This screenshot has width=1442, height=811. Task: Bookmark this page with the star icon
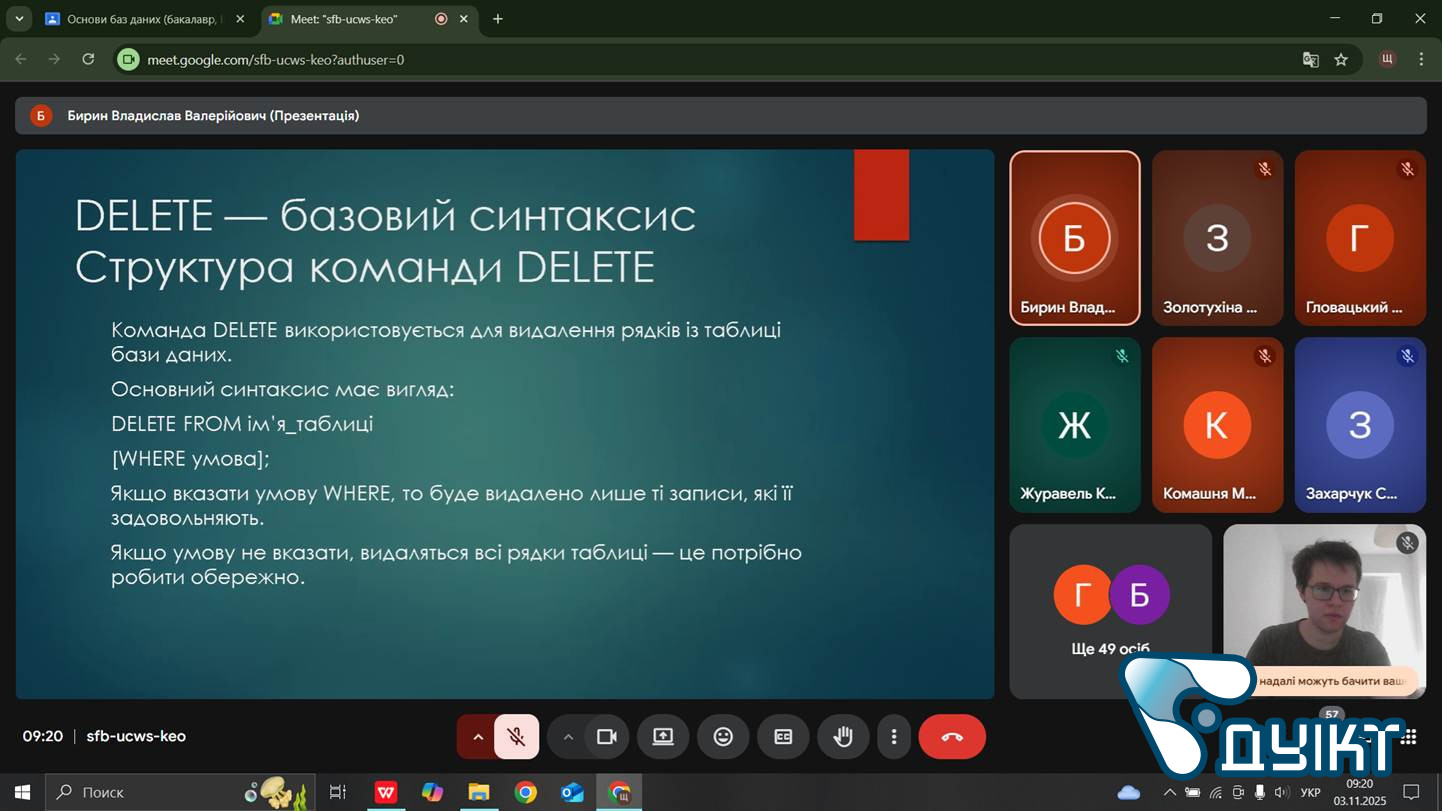pyautogui.click(x=1341, y=60)
